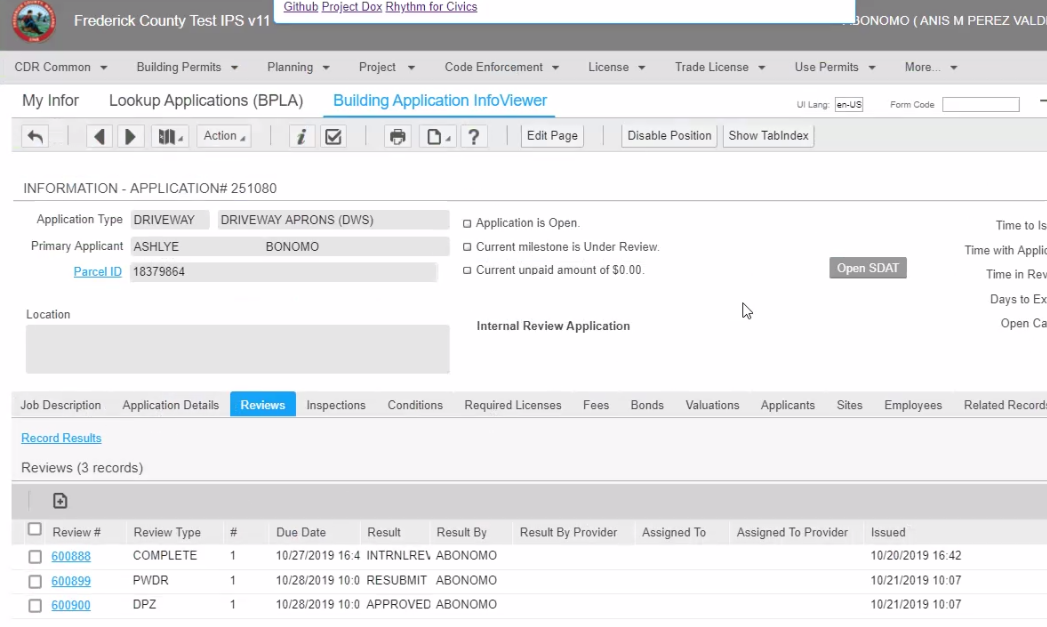Toggle the select-all reviews checkbox

(35, 530)
